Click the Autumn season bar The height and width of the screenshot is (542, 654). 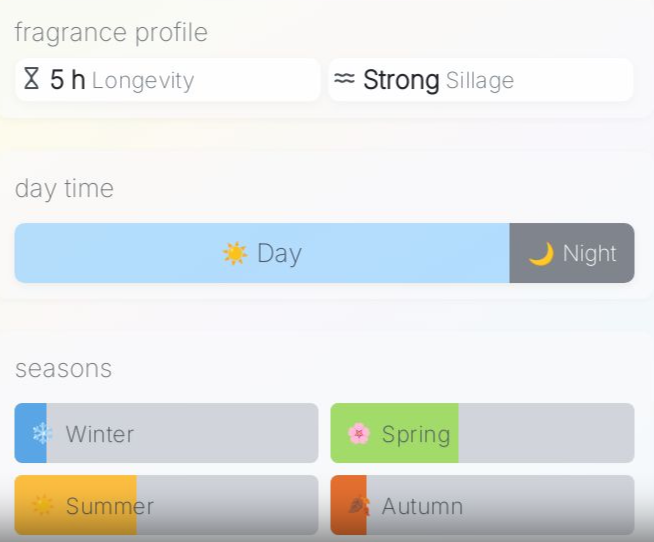pos(482,505)
